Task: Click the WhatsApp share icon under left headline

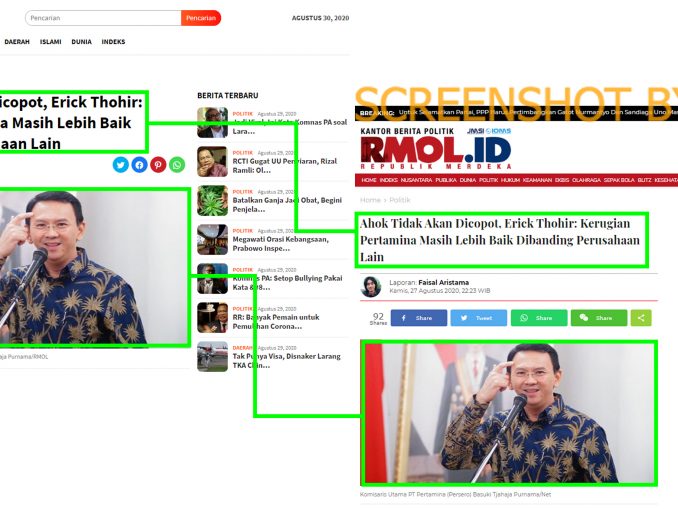Action: (x=177, y=165)
